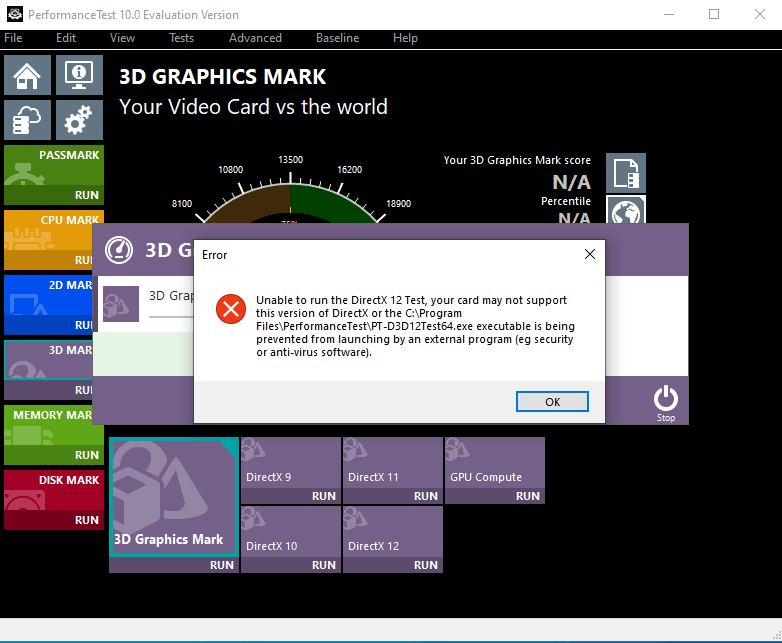The width and height of the screenshot is (782, 643).
Task: Run the DirectX 9 test
Action: point(324,496)
